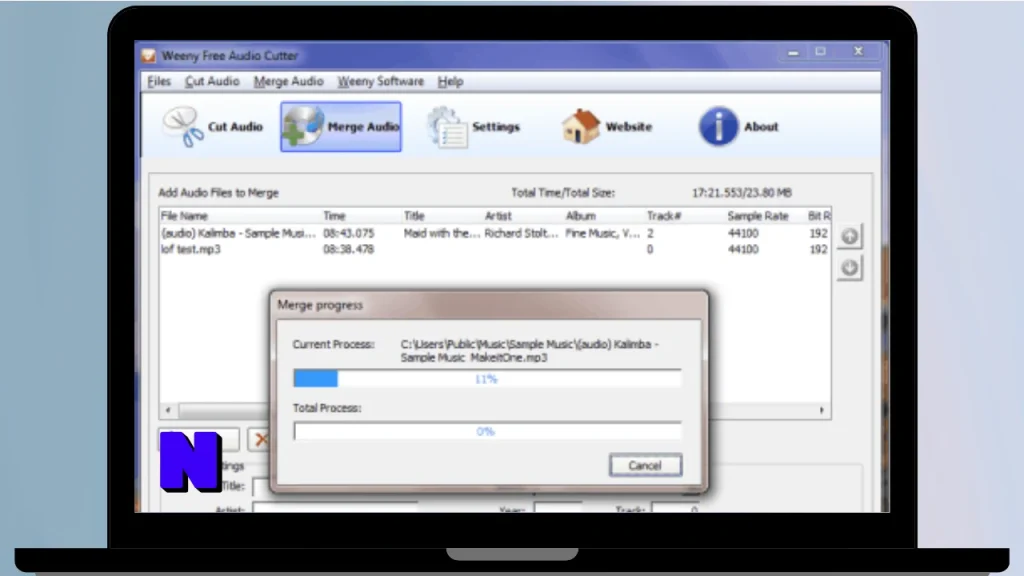Cancel the merge progress
Viewport: 1024px width, 576px height.
pyautogui.click(x=645, y=466)
